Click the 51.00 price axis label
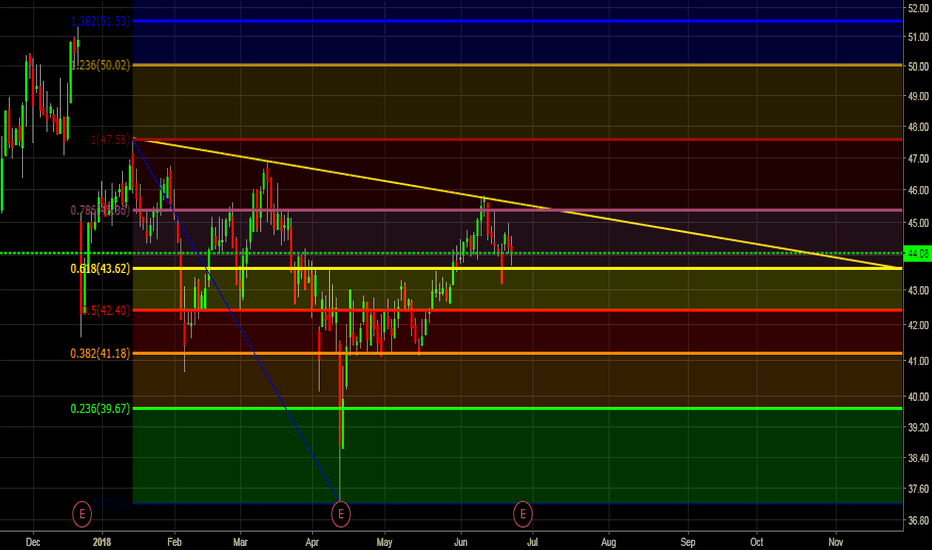The image size is (932, 550). (x=918, y=37)
